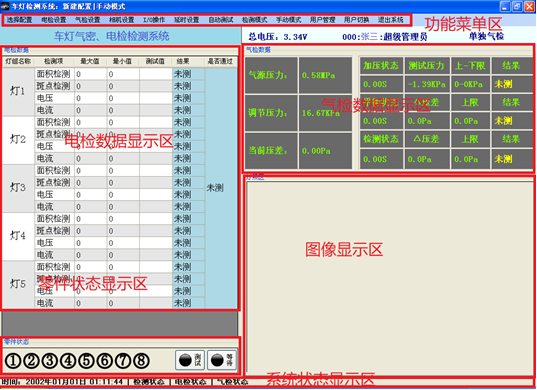
Task: Click part status indicator number ①
Action: [x=13, y=361]
